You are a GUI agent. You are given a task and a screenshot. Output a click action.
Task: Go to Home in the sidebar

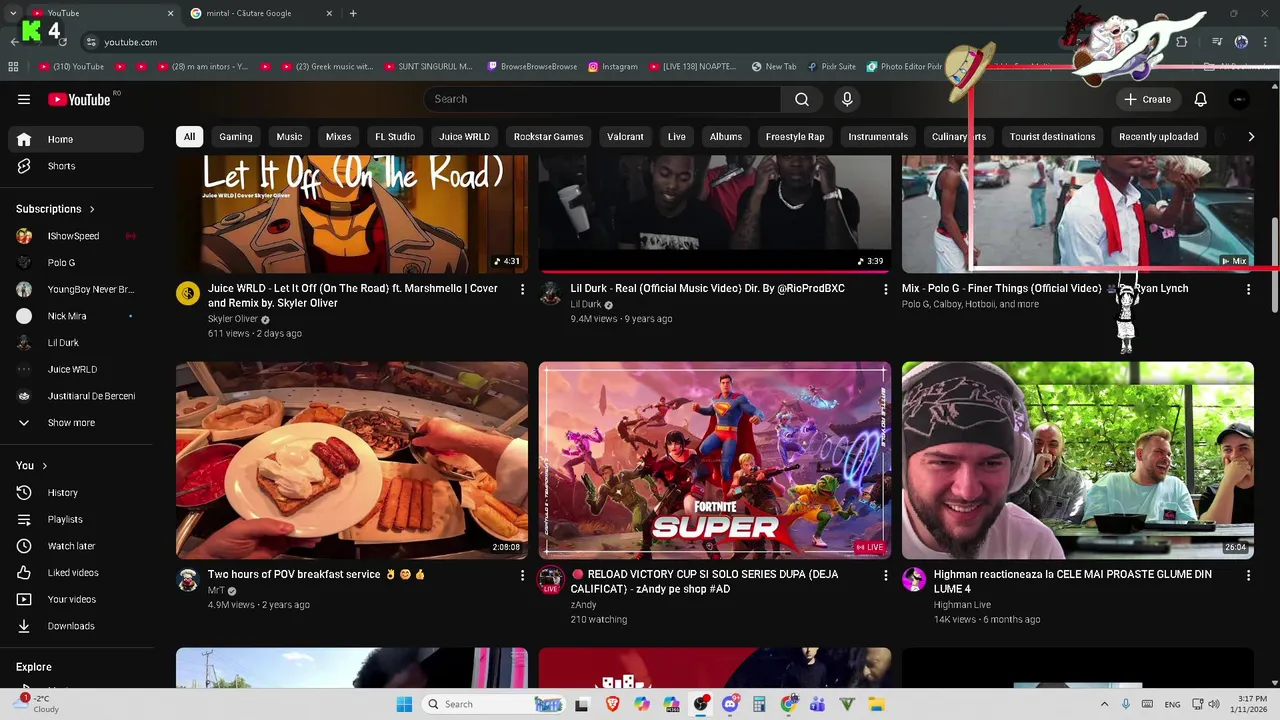click(76, 139)
